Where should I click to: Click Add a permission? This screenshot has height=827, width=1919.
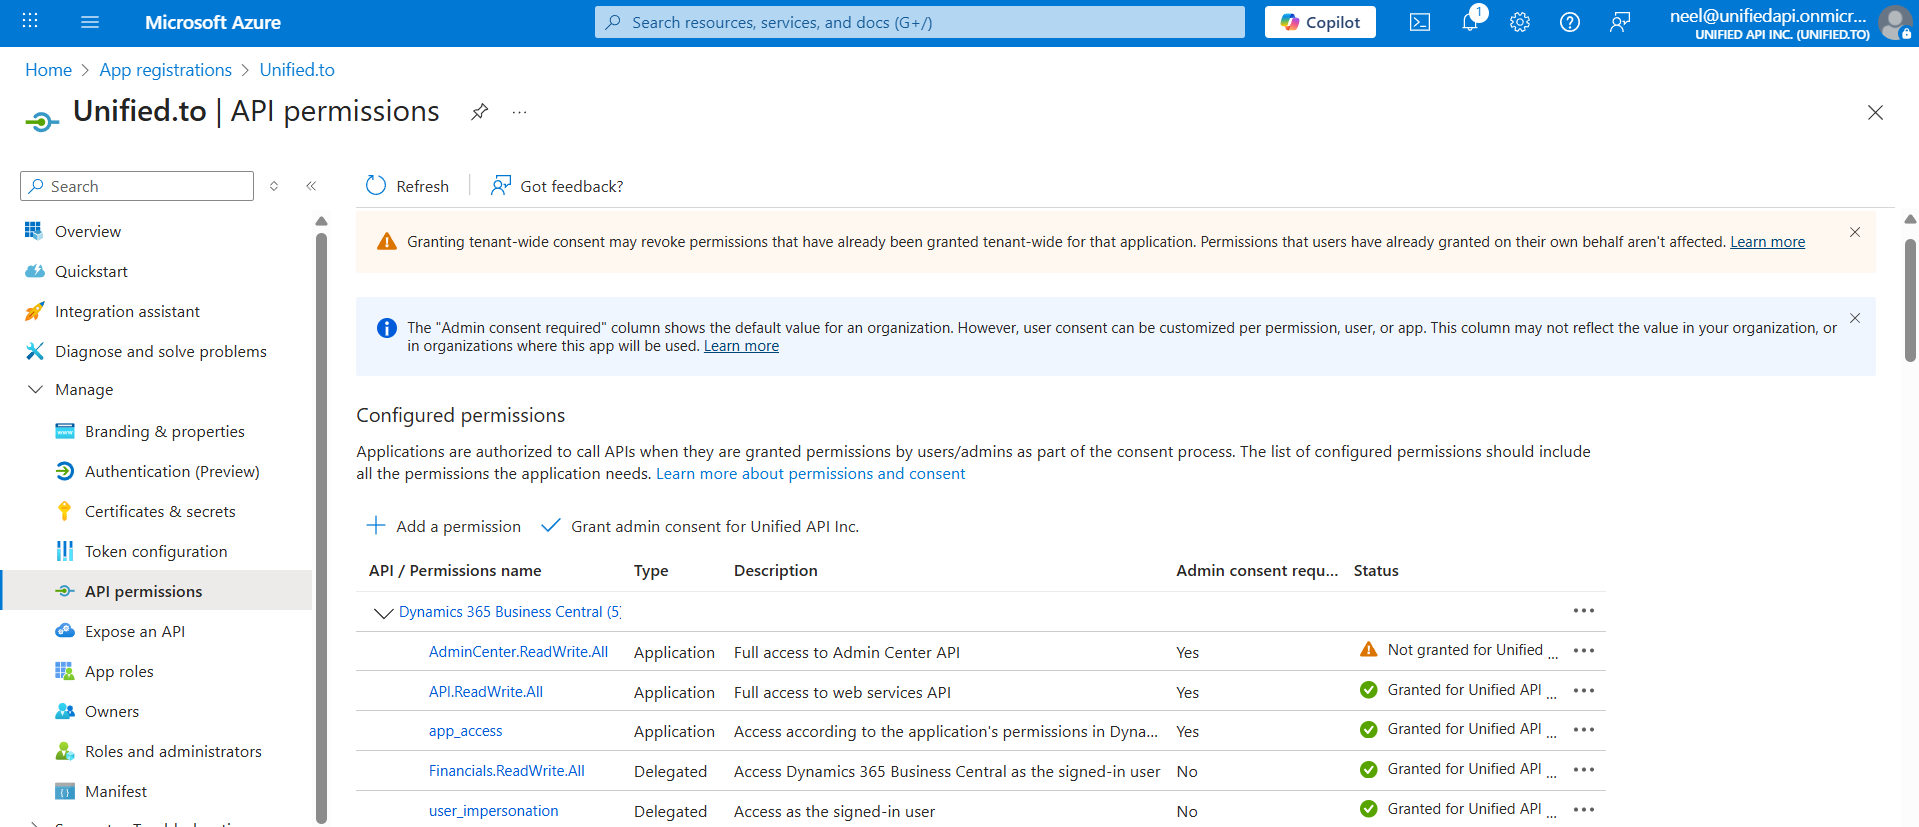point(444,526)
